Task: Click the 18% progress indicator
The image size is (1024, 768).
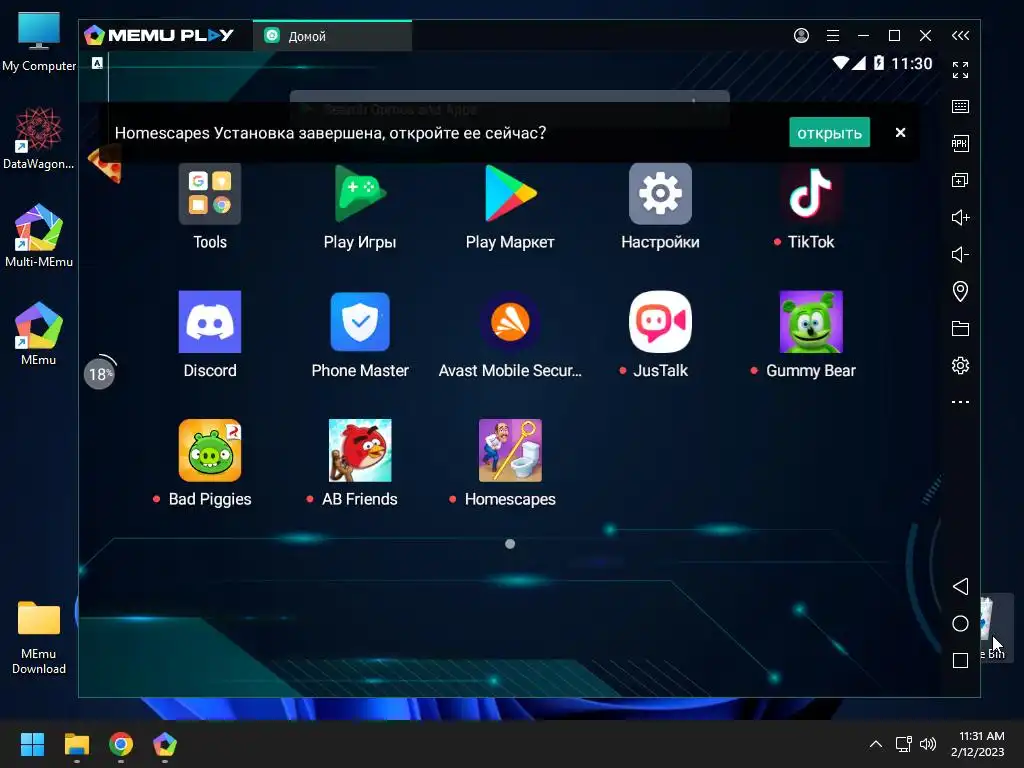Action: pos(100,374)
